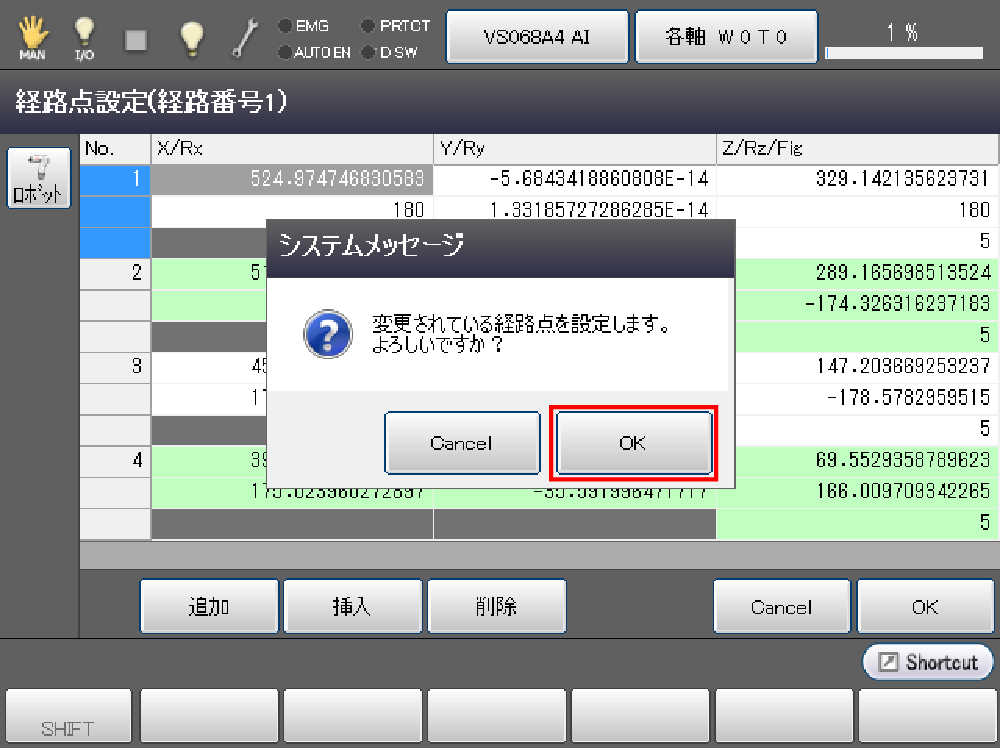Click the blue question mark icon
The height and width of the screenshot is (748, 1000).
coord(327,334)
